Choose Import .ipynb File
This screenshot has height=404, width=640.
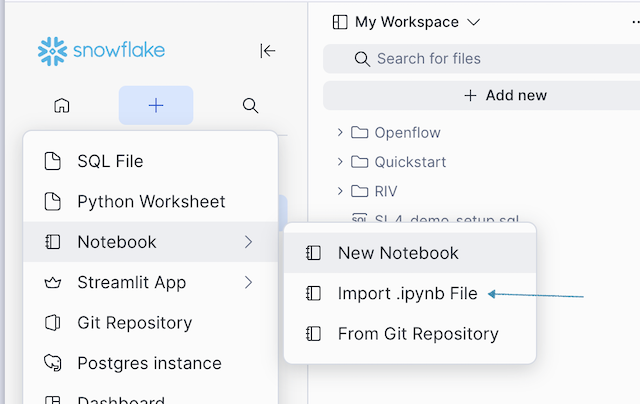point(407,294)
